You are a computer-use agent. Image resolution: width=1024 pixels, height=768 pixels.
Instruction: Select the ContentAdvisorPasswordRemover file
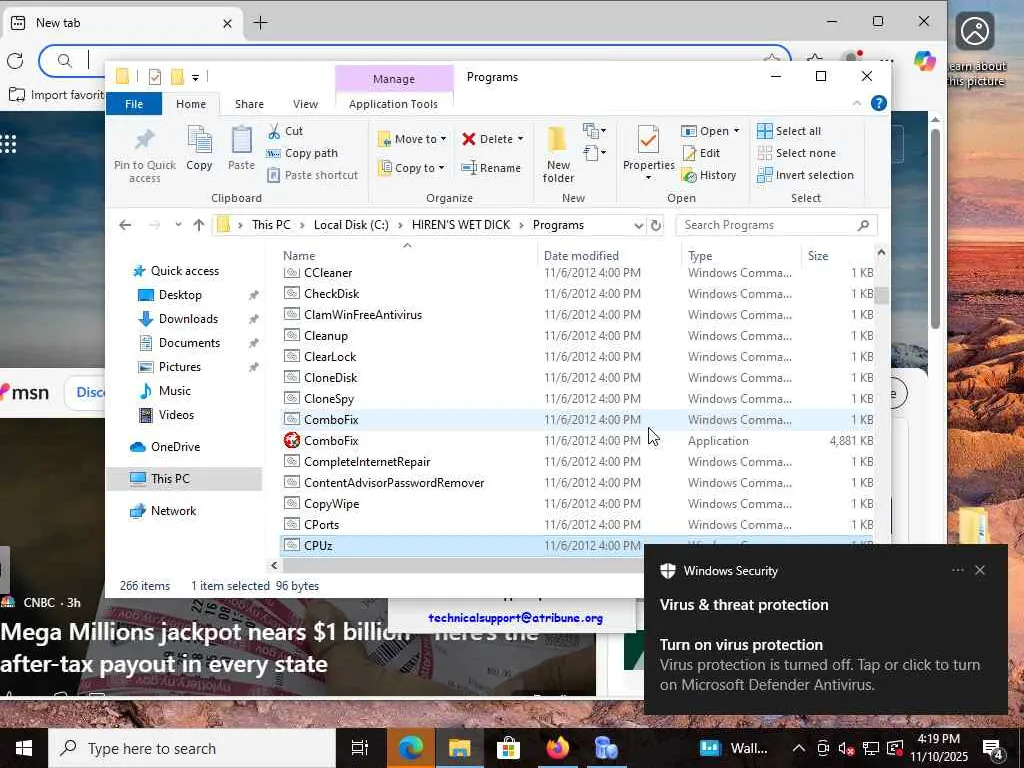click(578, 483)
